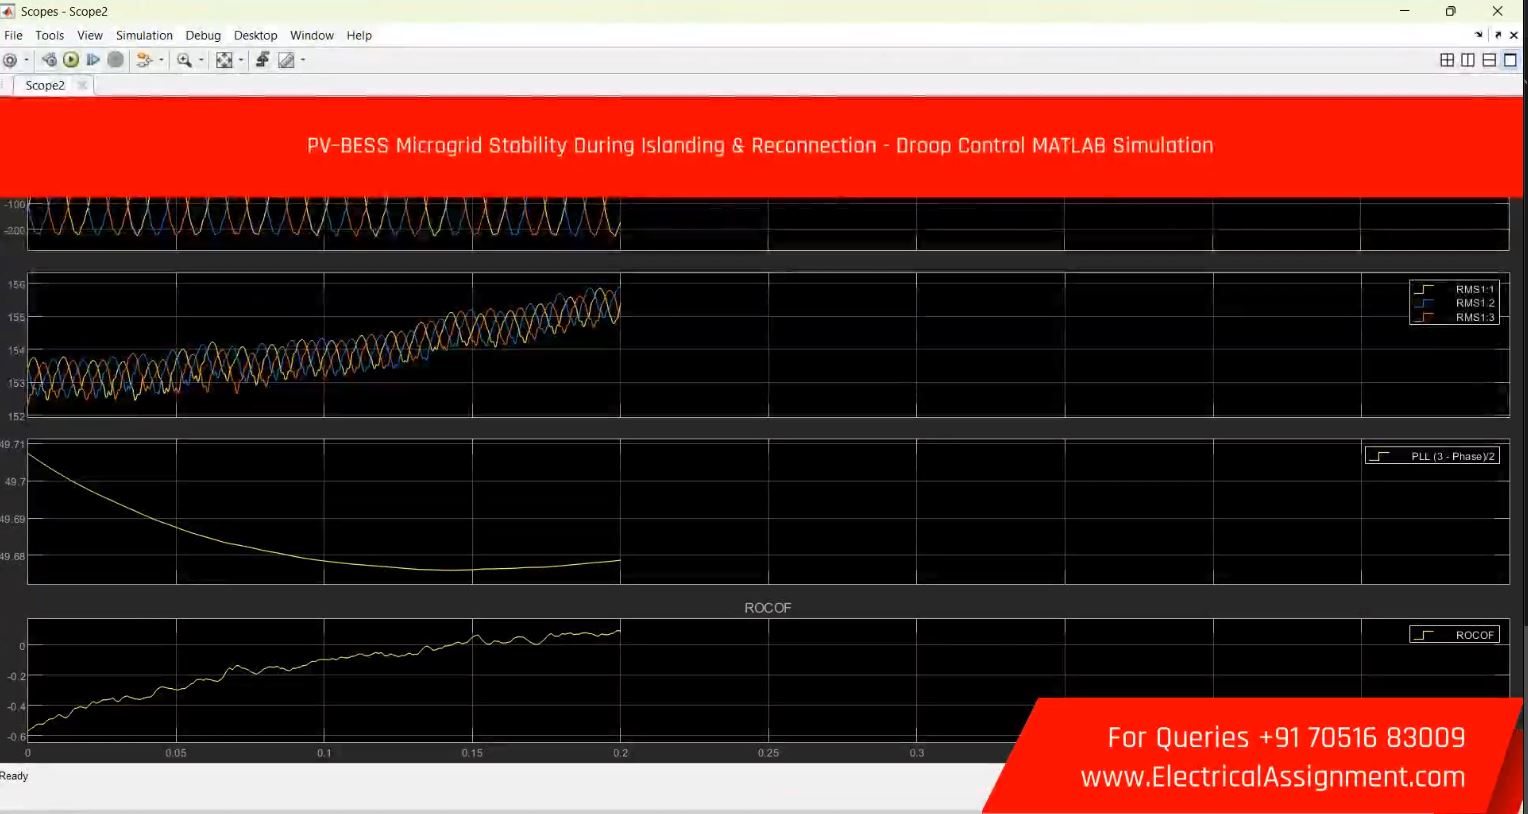
Task: Click the Ready status bar text
Action: 14,776
